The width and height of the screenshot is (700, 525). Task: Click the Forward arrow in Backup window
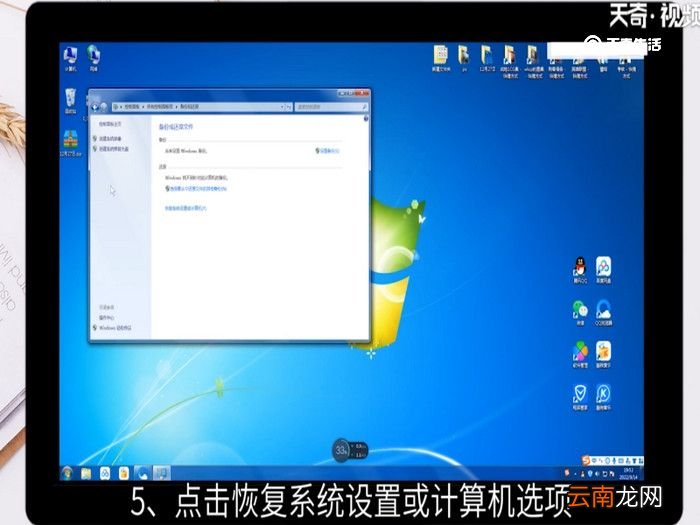[x=104, y=107]
